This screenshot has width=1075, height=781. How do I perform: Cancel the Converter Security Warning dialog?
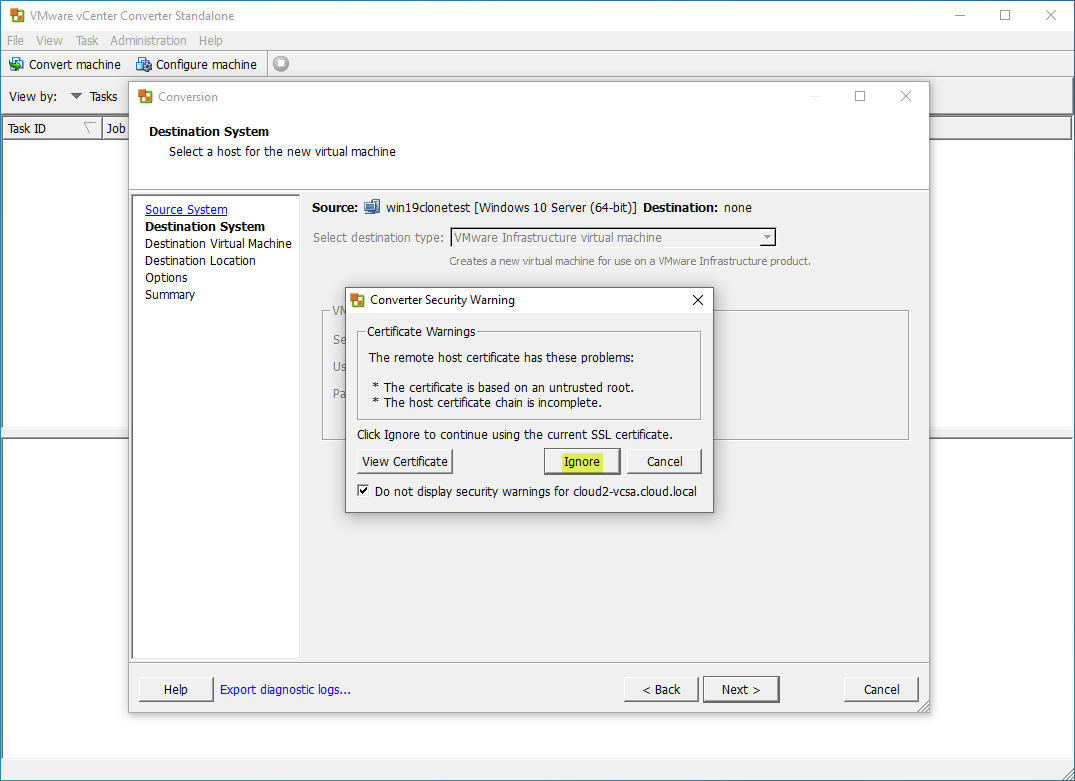coord(664,461)
